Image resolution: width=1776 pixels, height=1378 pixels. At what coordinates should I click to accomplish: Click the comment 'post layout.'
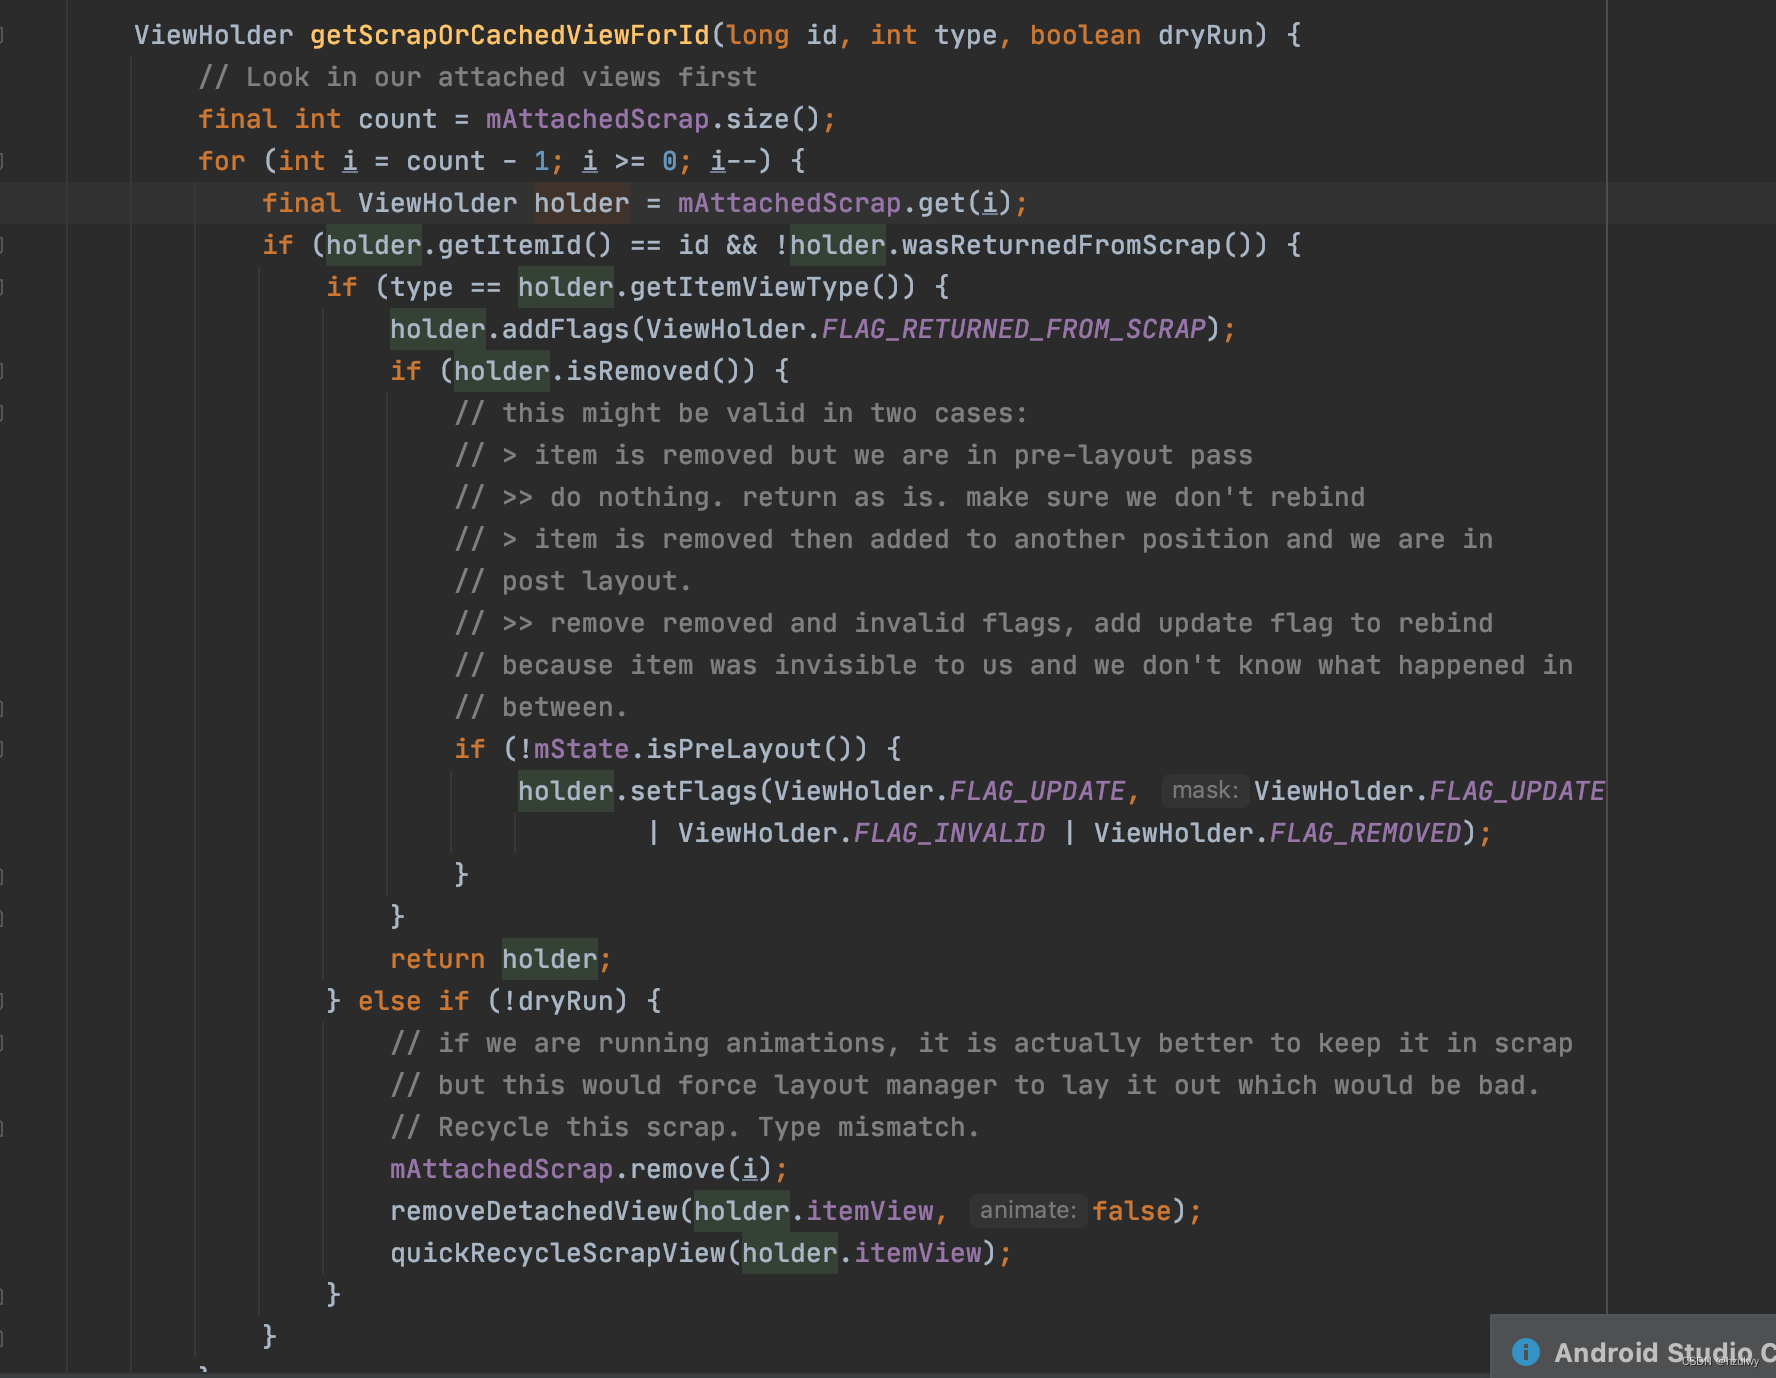pyautogui.click(x=573, y=581)
